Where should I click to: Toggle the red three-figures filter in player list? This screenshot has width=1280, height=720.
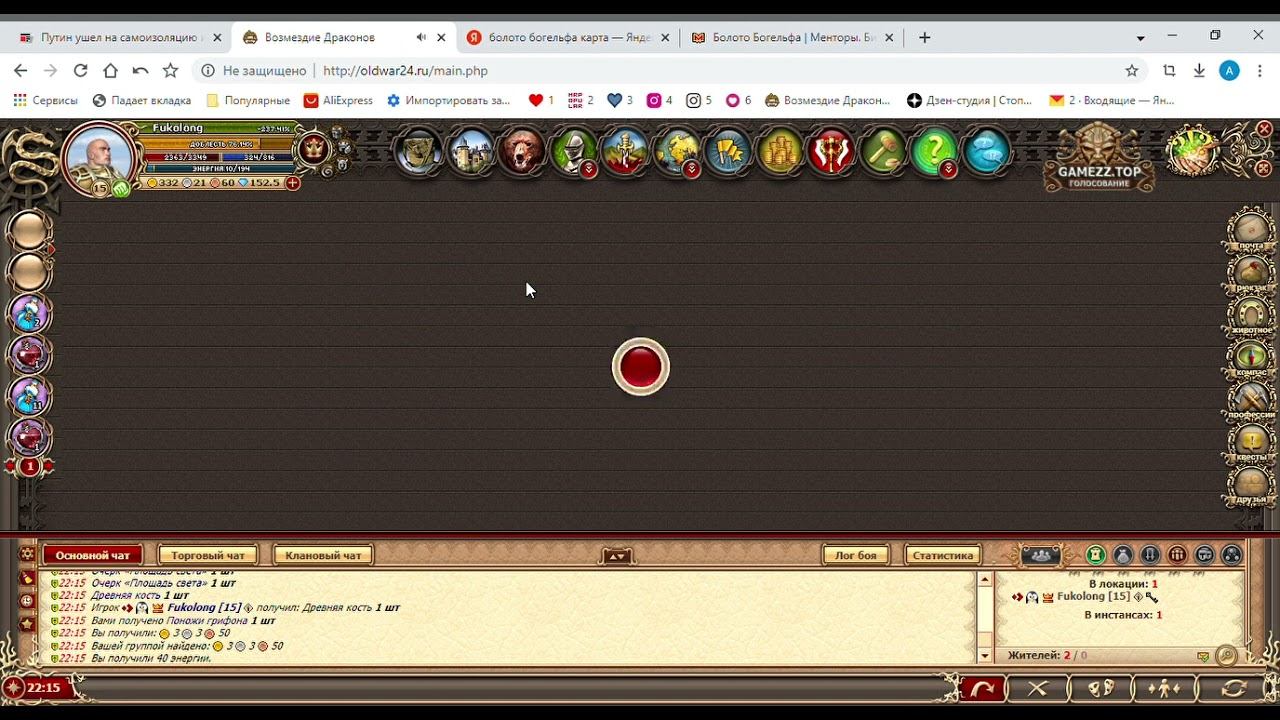[x=1177, y=555]
